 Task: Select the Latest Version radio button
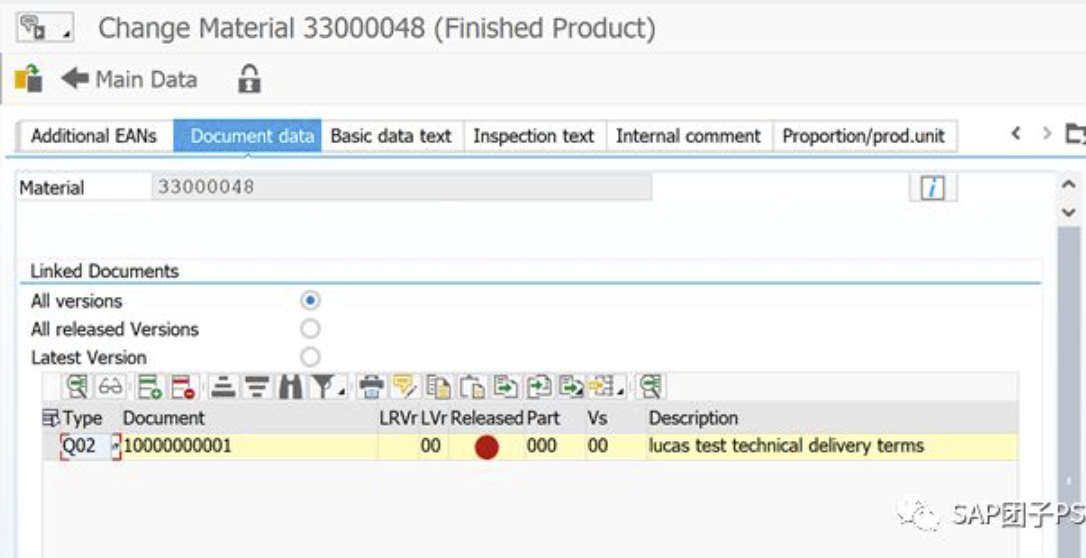click(310, 357)
